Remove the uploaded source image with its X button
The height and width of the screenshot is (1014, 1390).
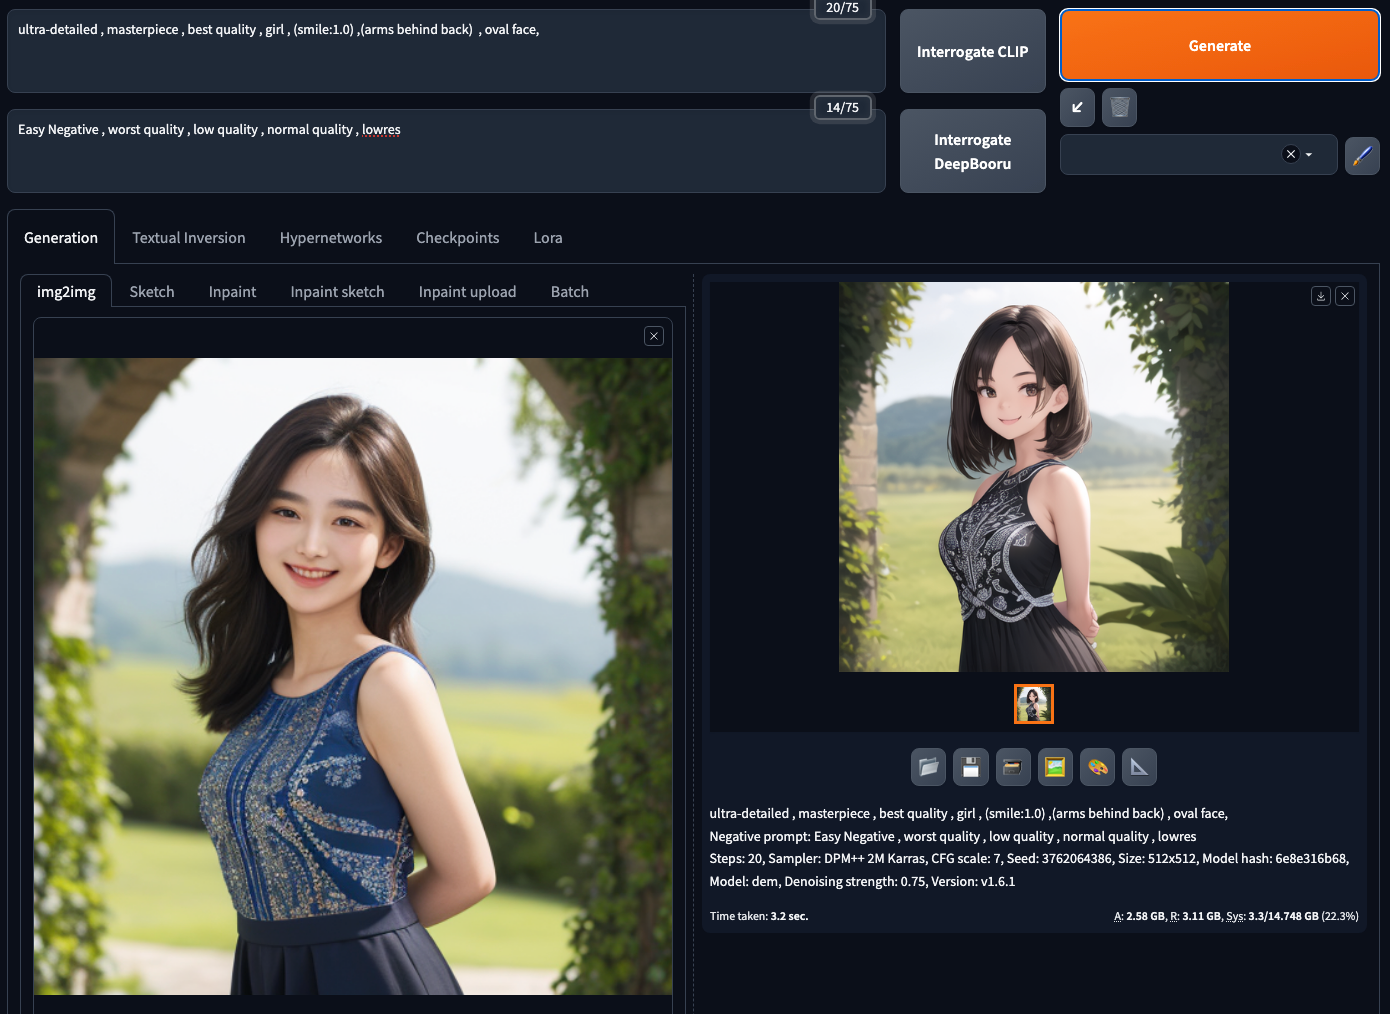tap(653, 336)
